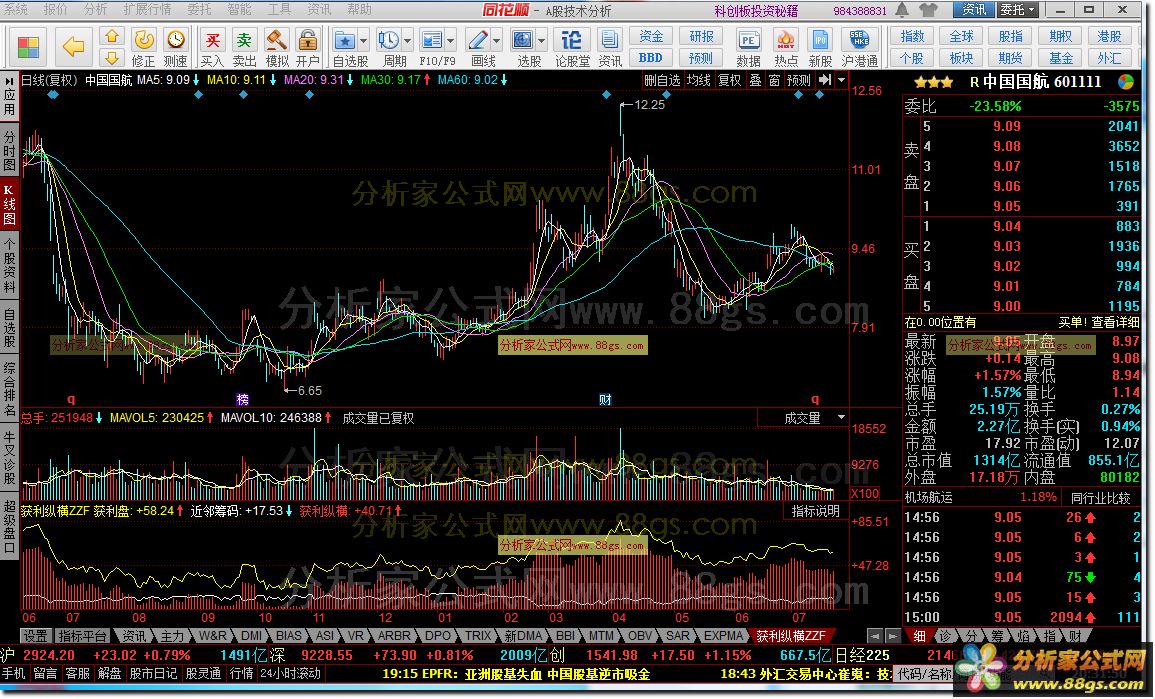Viewport: 1155px width, 699px height.
Task: Expand the 选股 dropdown arrow
Action: click(541, 41)
